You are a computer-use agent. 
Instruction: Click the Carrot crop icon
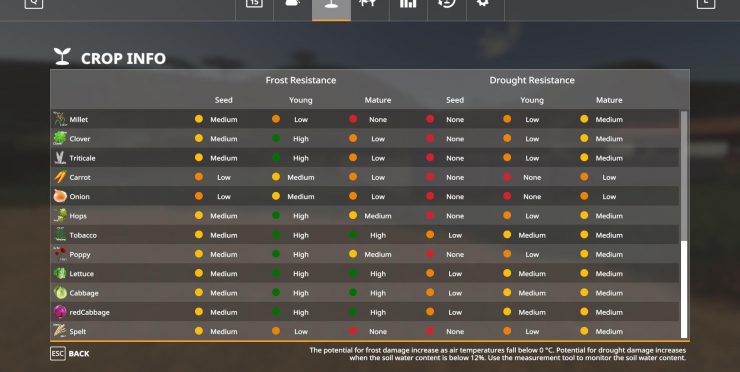[59, 177]
